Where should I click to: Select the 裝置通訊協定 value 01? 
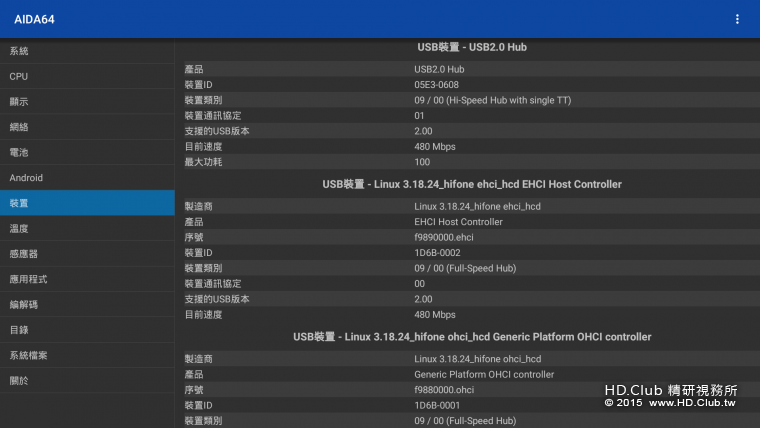tap(419, 115)
